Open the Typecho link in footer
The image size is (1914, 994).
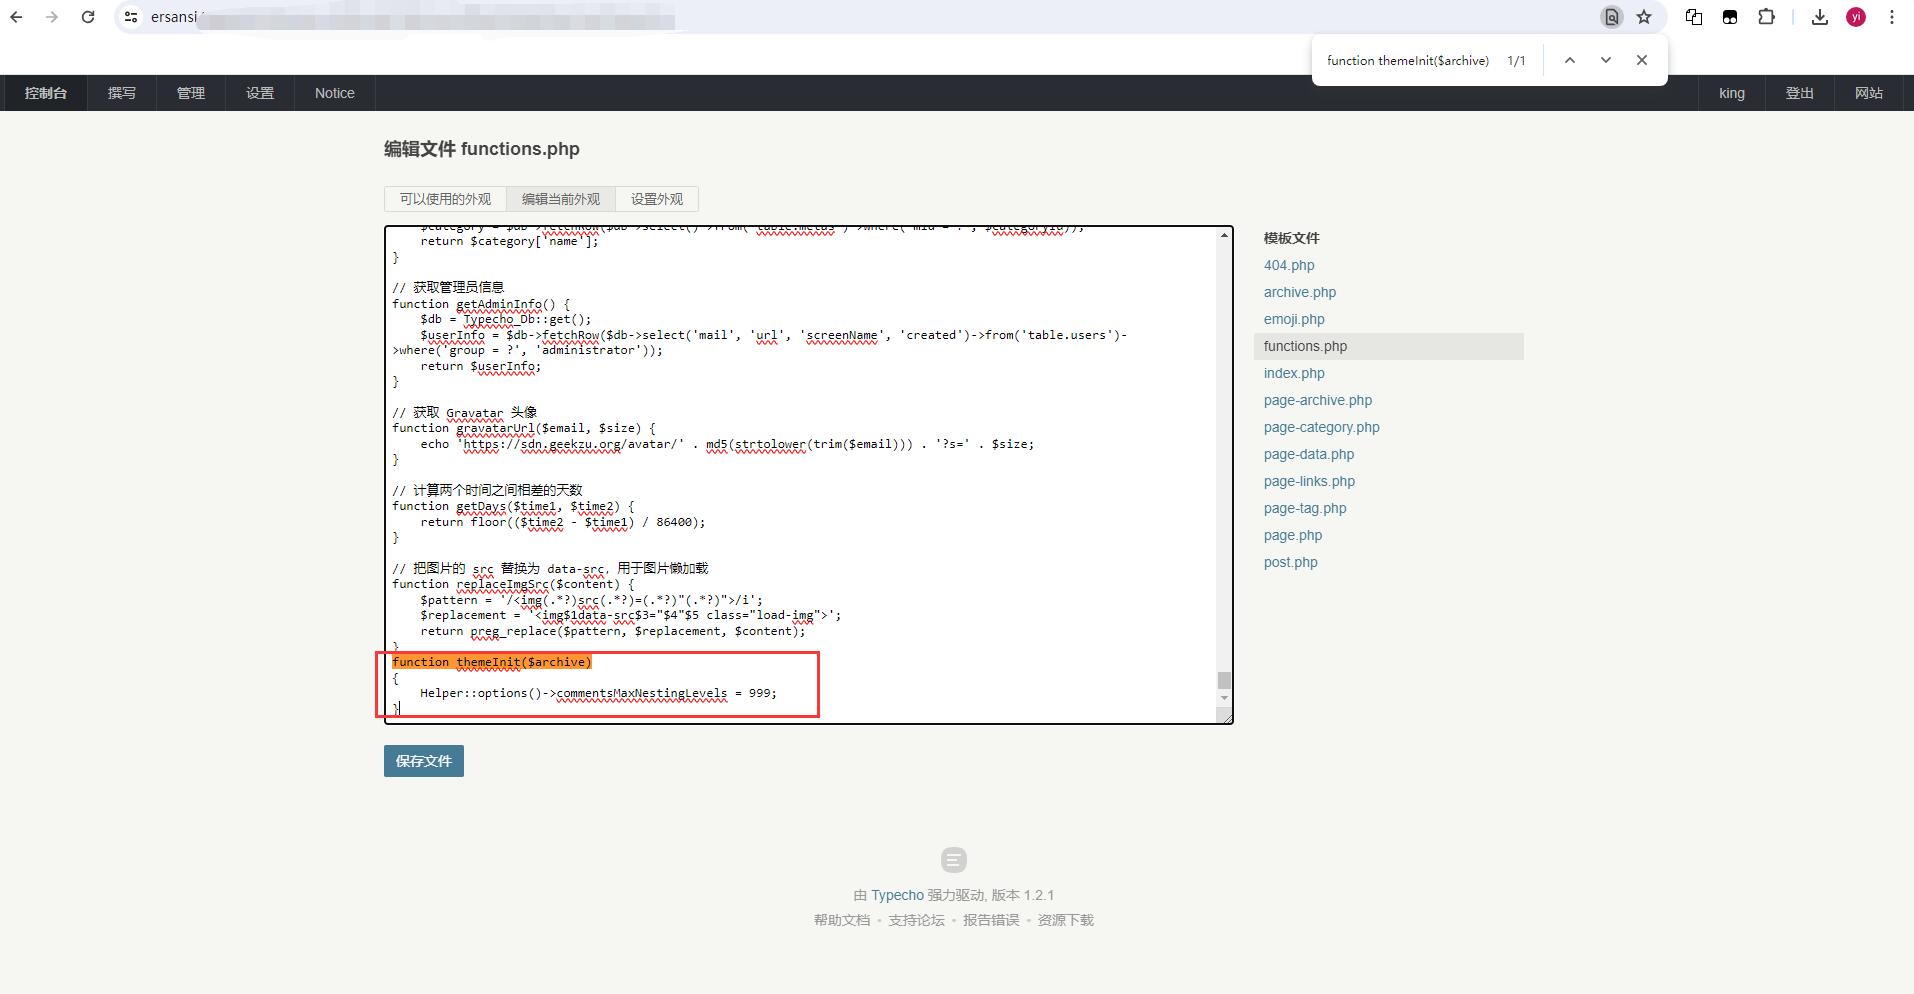click(897, 895)
